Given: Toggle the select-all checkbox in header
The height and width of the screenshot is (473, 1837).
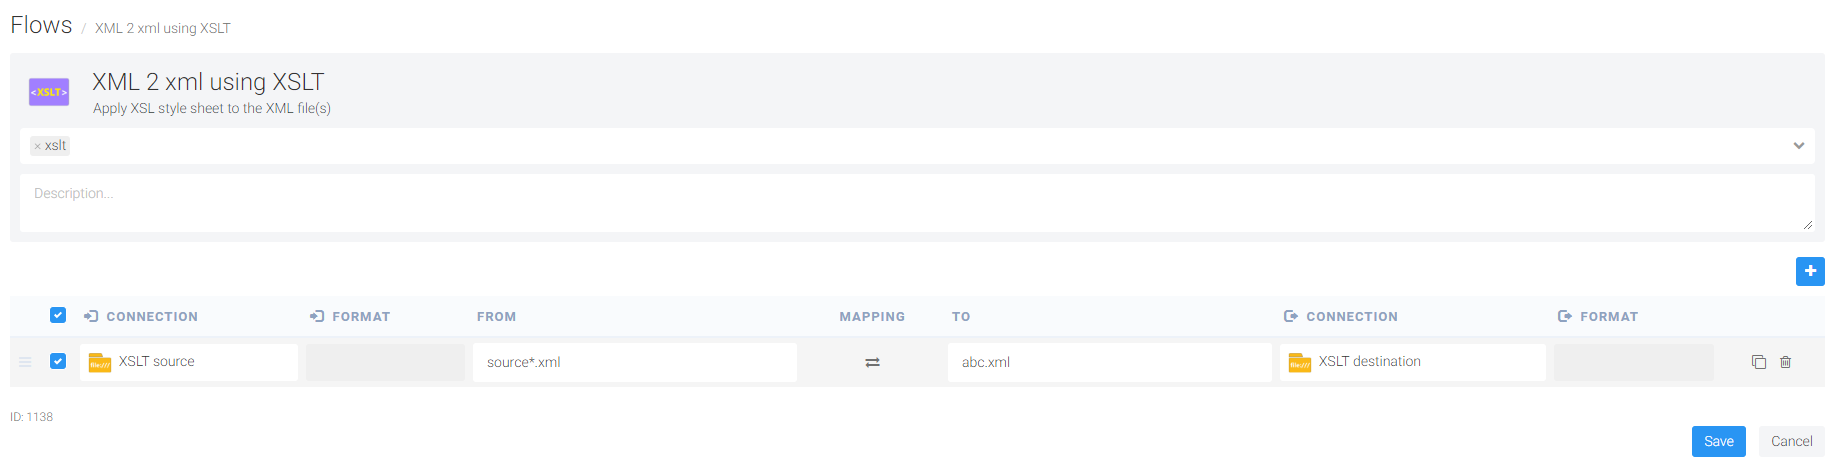Looking at the screenshot, I should (x=58, y=315).
